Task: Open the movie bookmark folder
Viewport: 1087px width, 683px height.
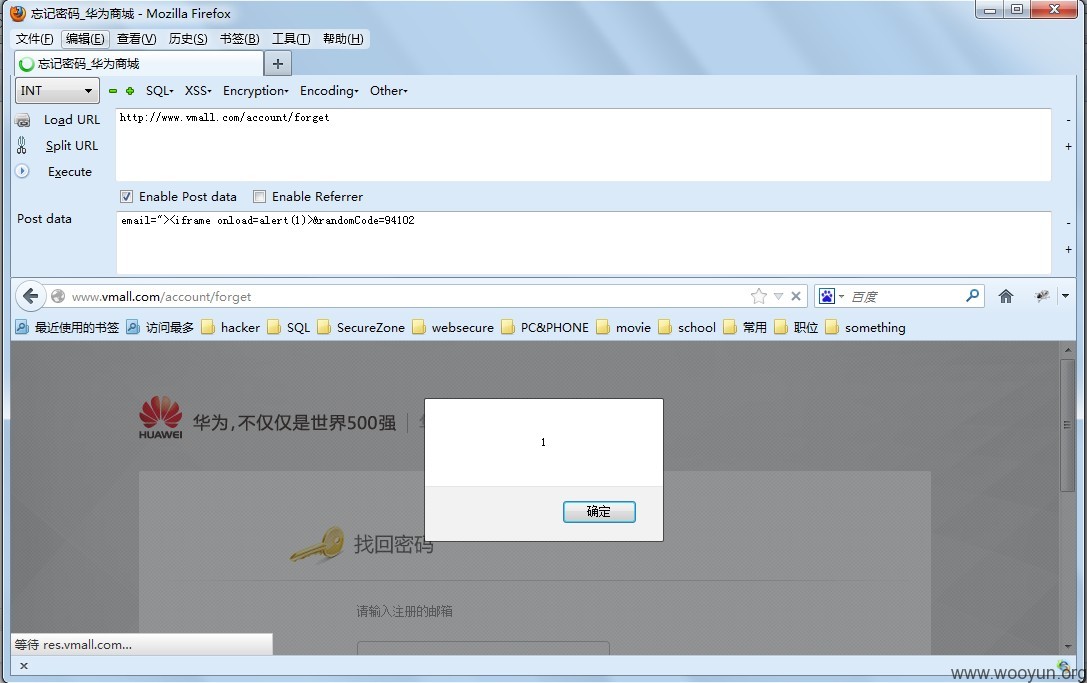Action: pyautogui.click(x=624, y=327)
